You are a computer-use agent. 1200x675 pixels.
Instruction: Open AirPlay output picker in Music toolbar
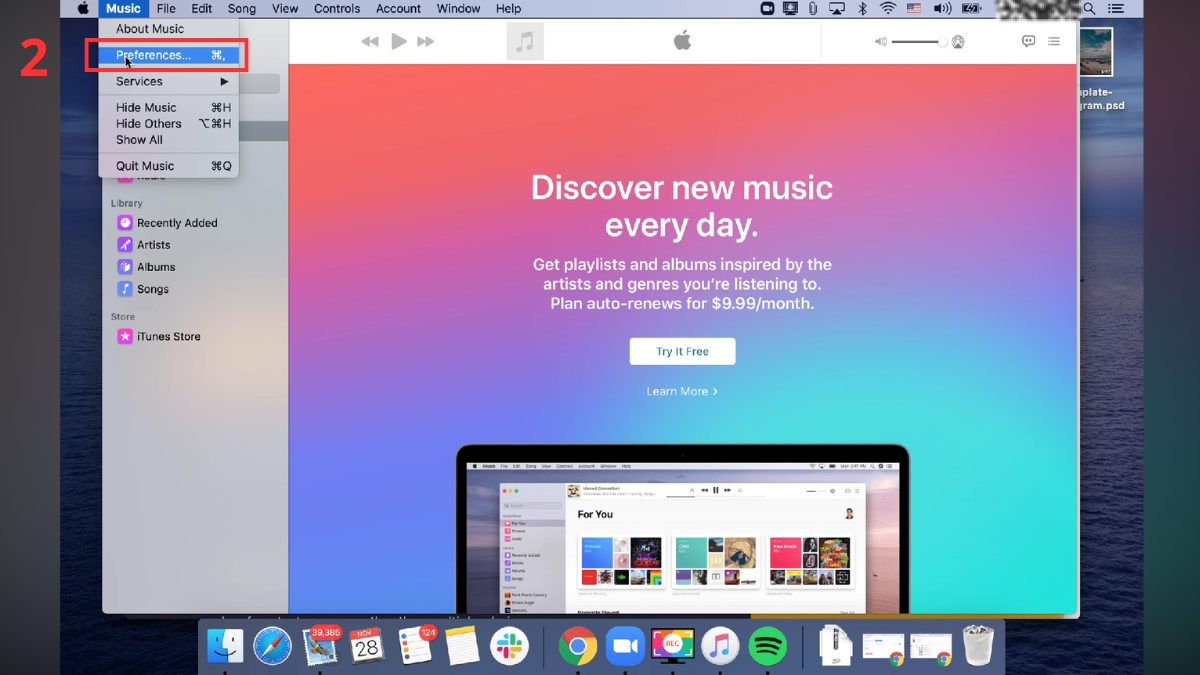[958, 42]
